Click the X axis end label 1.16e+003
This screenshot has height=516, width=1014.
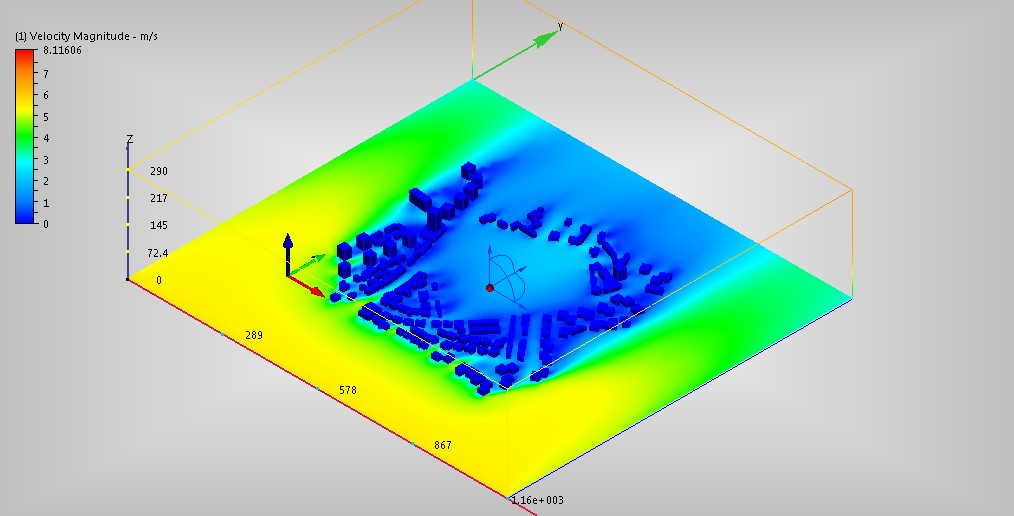tap(537, 500)
